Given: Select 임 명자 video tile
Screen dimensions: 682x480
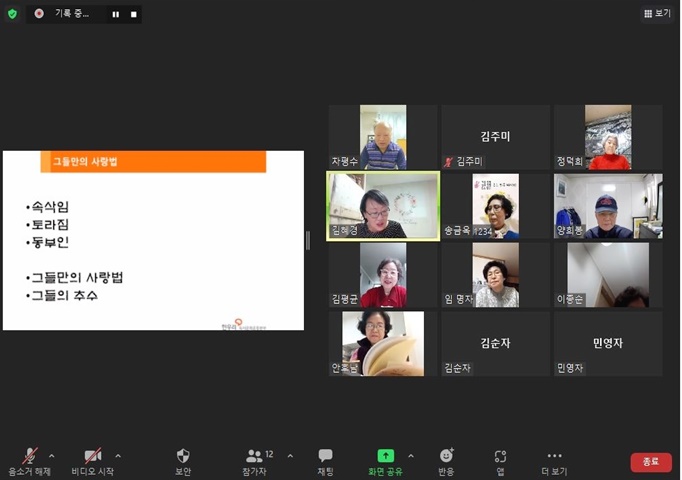Looking at the screenshot, I should pos(495,275).
